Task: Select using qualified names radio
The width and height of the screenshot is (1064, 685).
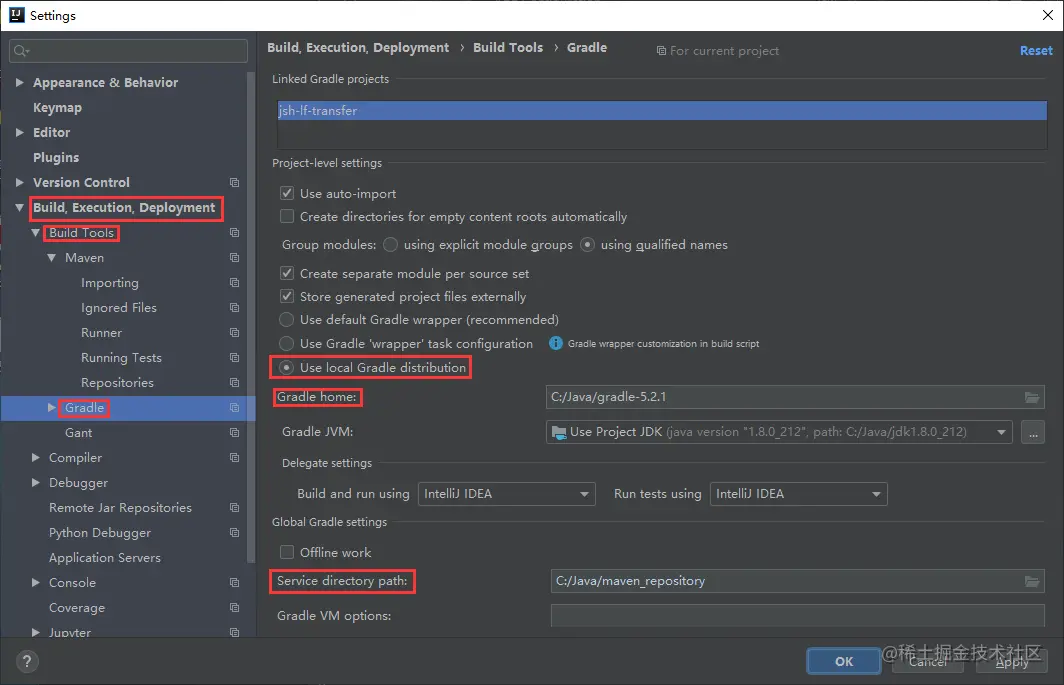Action: click(x=588, y=244)
